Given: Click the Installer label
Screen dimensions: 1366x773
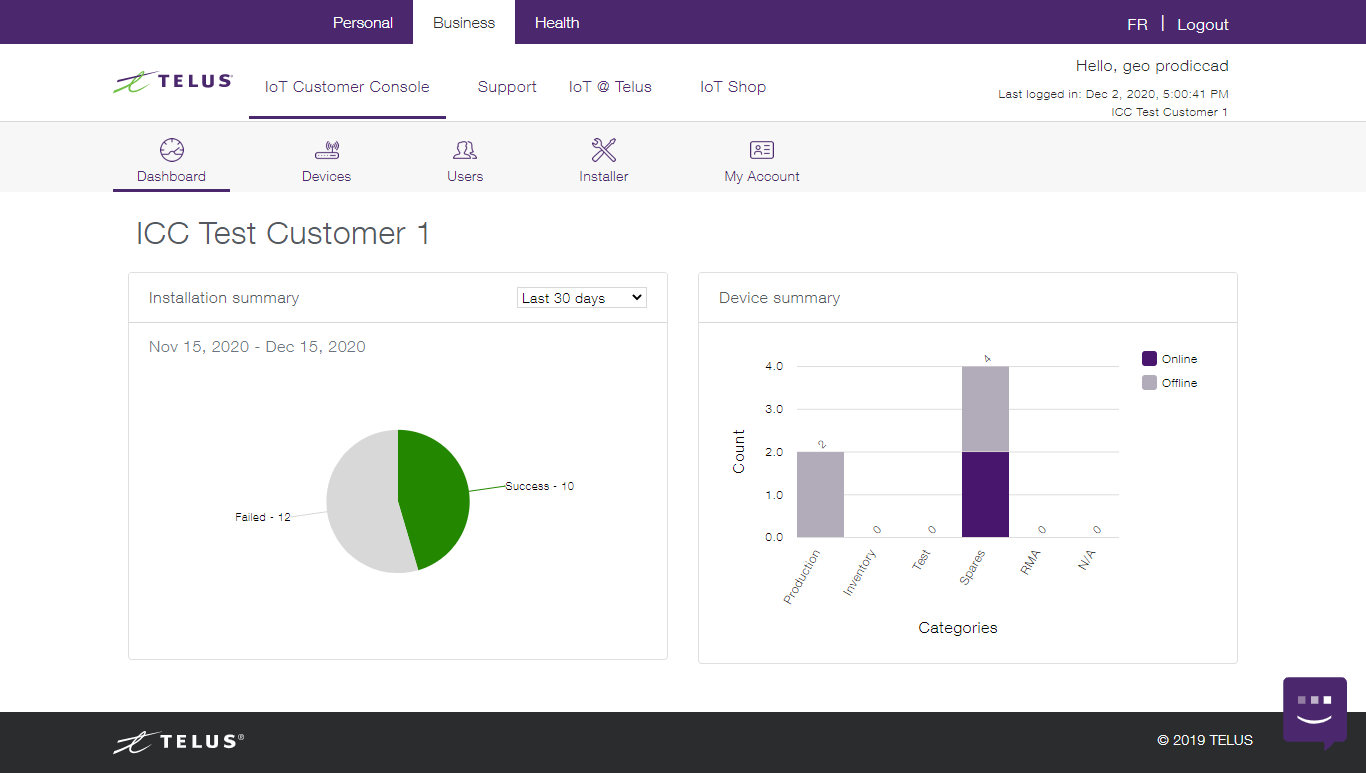Looking at the screenshot, I should pyautogui.click(x=604, y=176).
